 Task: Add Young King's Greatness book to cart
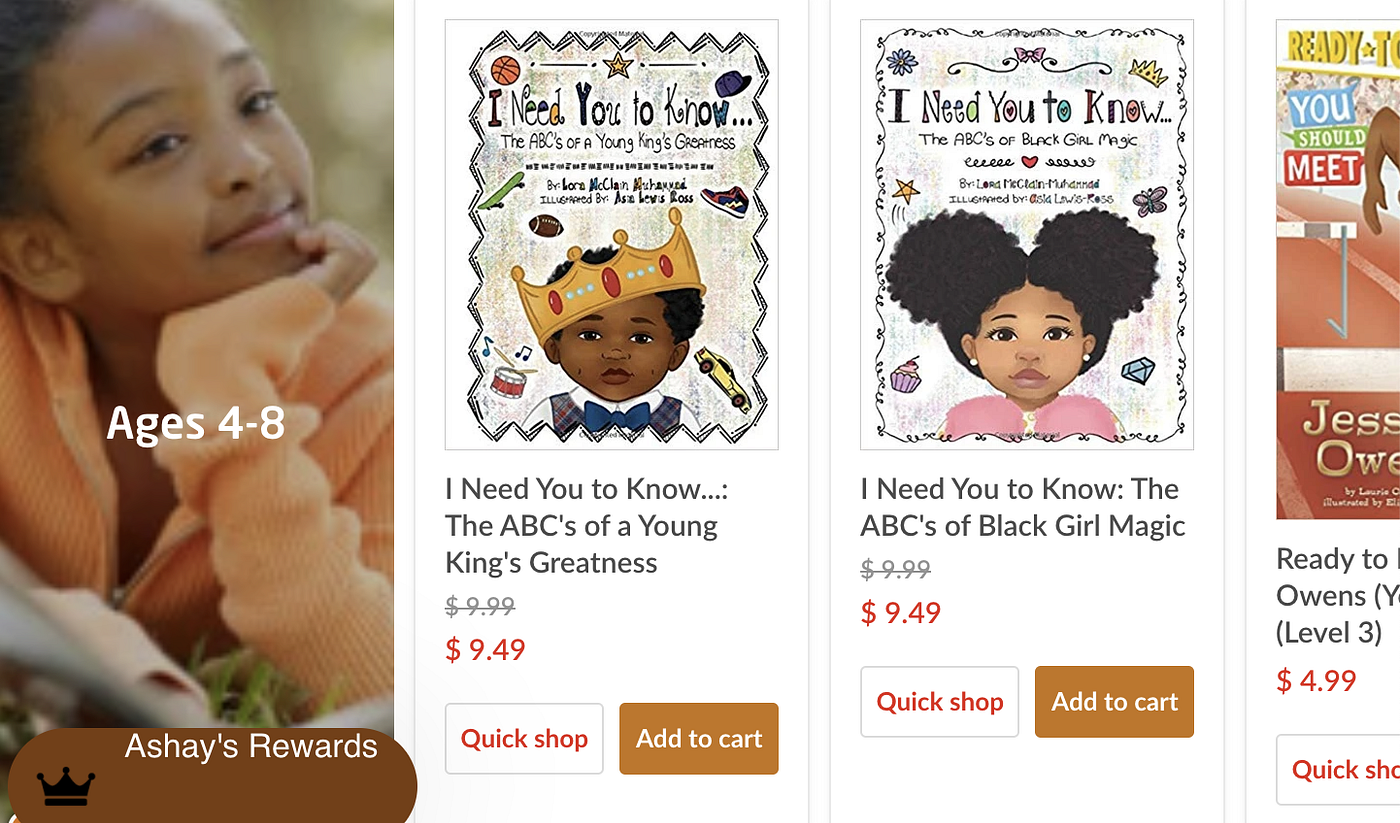[x=699, y=738]
